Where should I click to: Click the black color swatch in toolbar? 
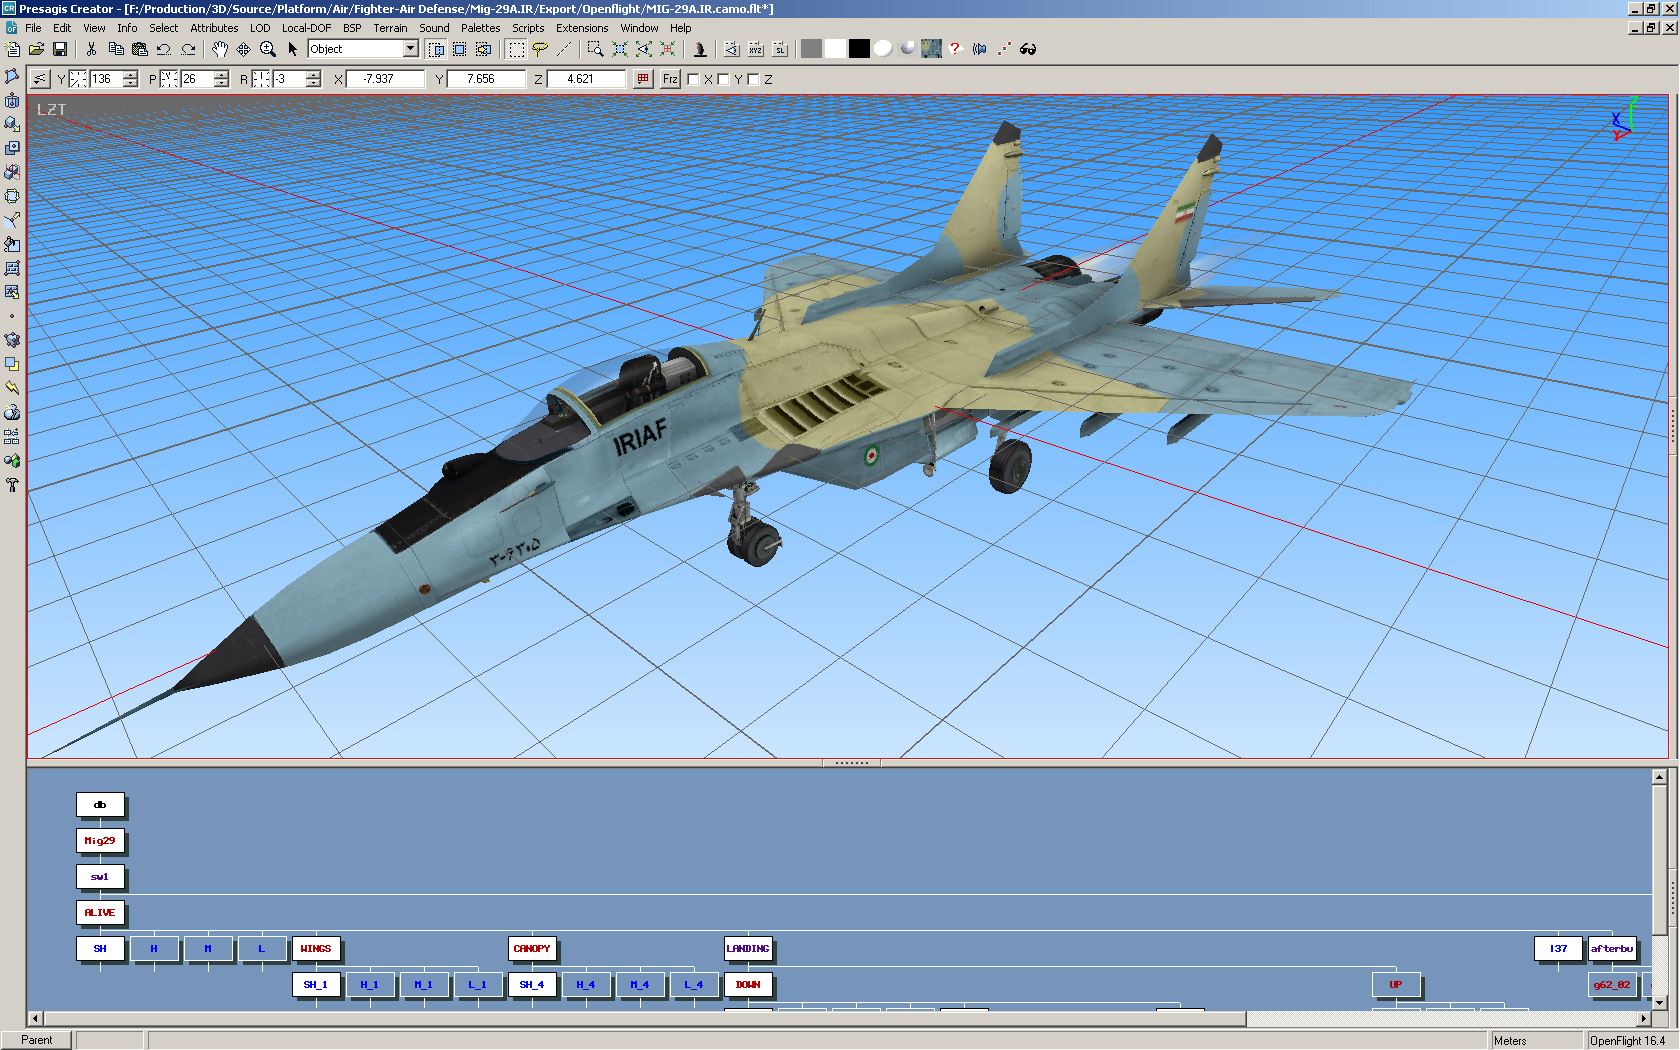[859, 49]
